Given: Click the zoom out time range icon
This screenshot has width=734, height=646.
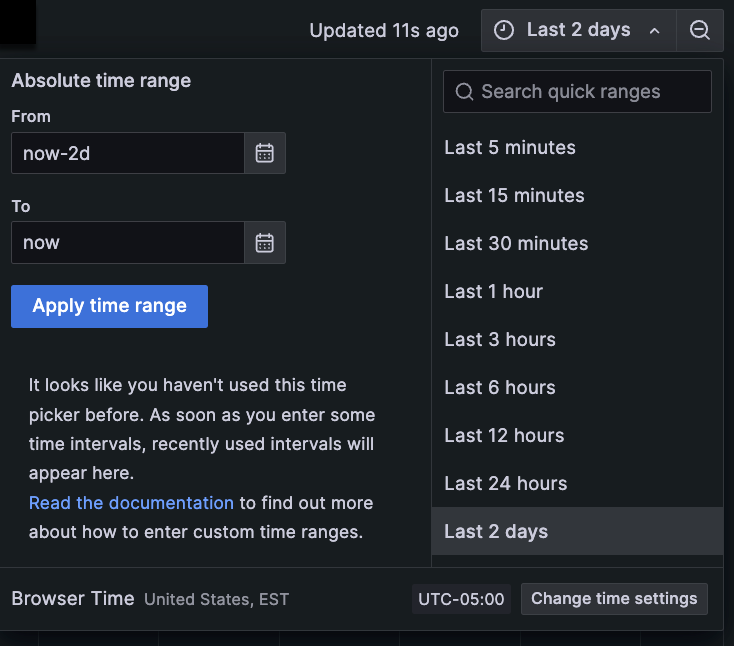Looking at the screenshot, I should coord(699,31).
